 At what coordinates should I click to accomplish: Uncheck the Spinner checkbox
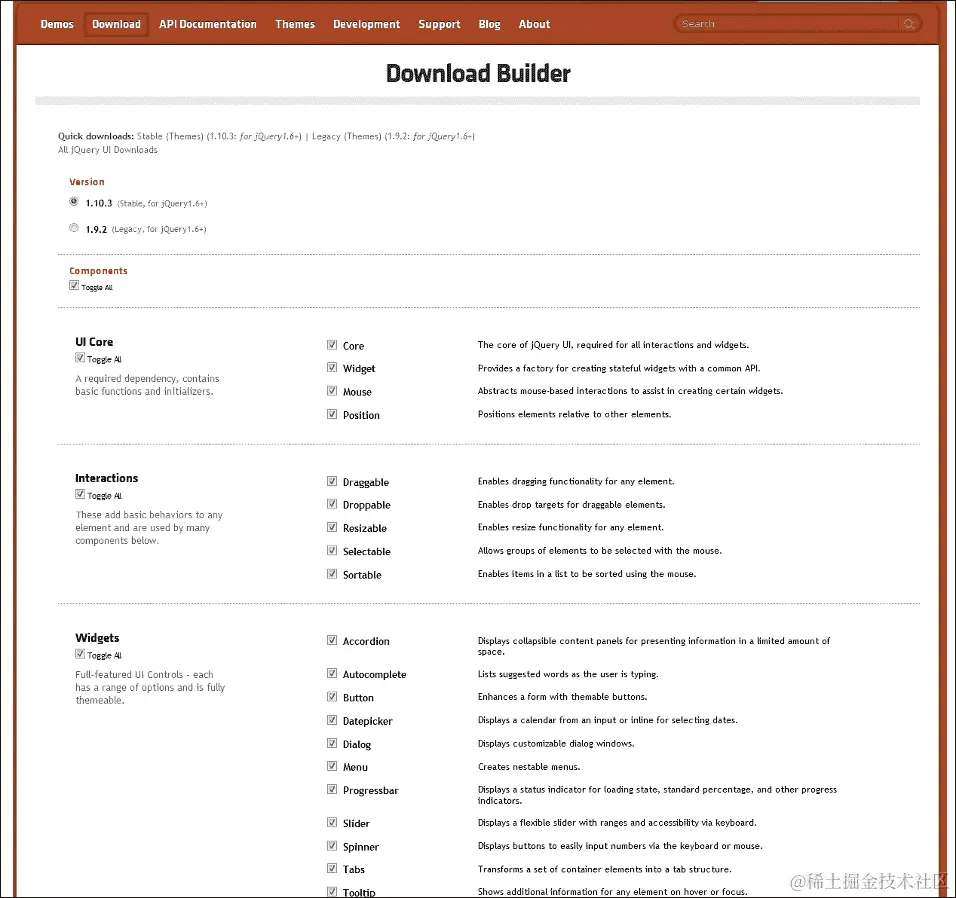coord(332,846)
